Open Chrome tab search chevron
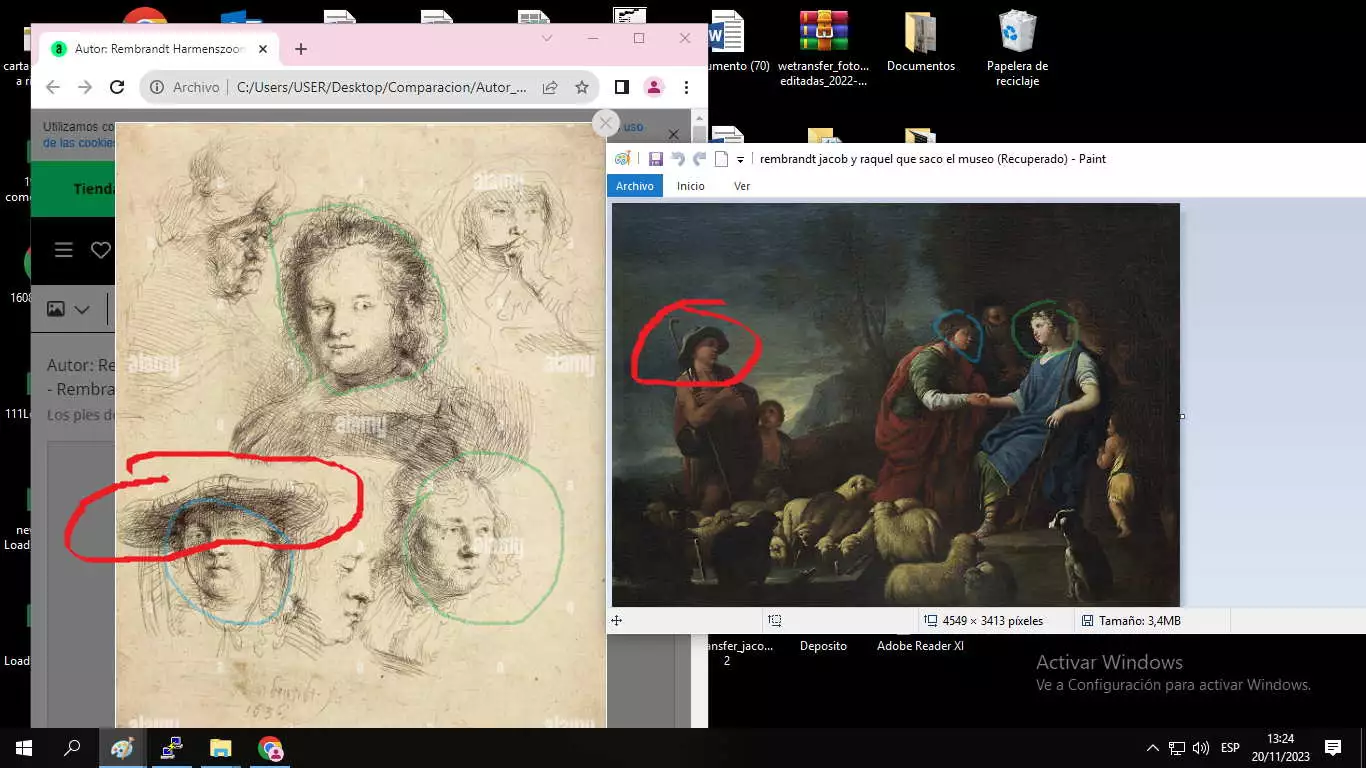1366x768 pixels. tap(547, 38)
